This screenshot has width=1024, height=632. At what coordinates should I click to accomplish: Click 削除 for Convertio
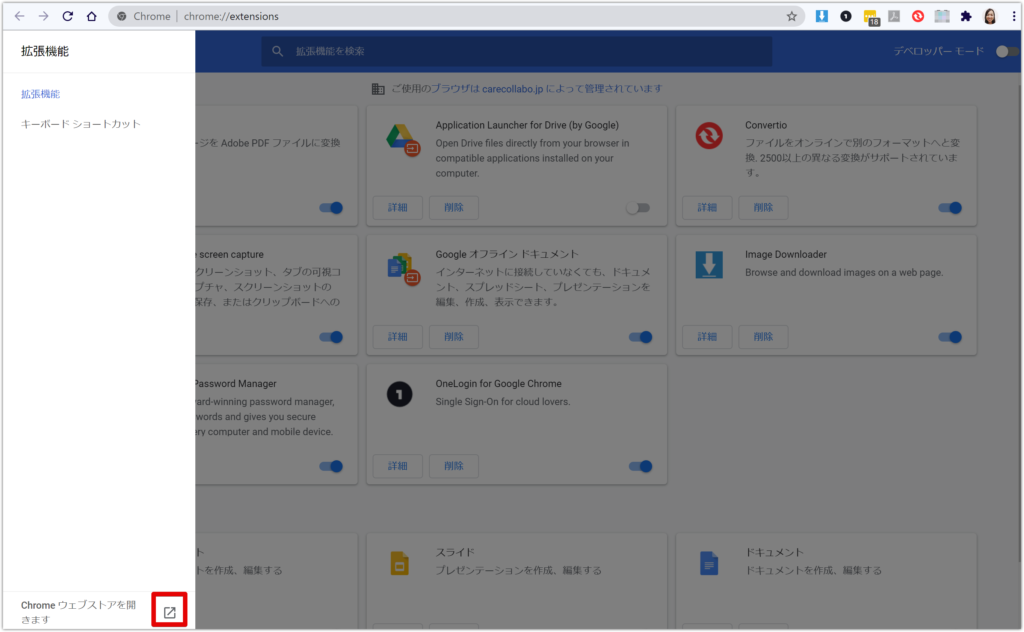point(763,208)
